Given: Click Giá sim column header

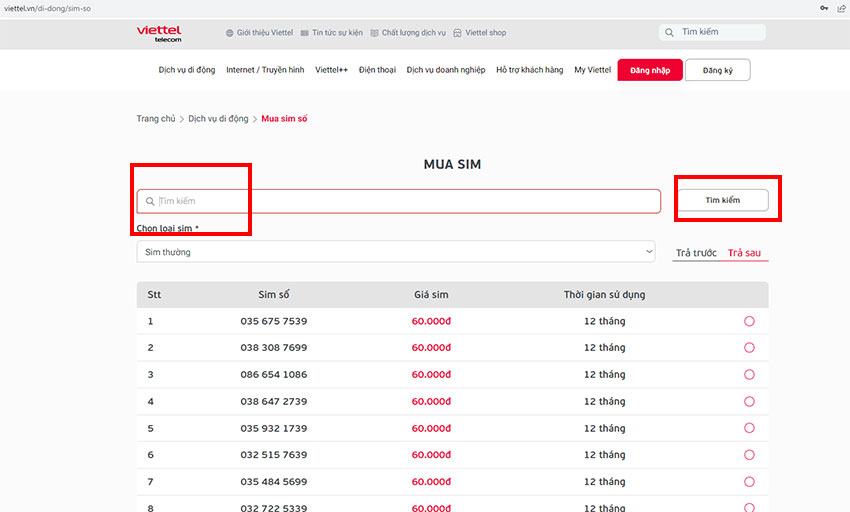Looking at the screenshot, I should coord(431,295).
